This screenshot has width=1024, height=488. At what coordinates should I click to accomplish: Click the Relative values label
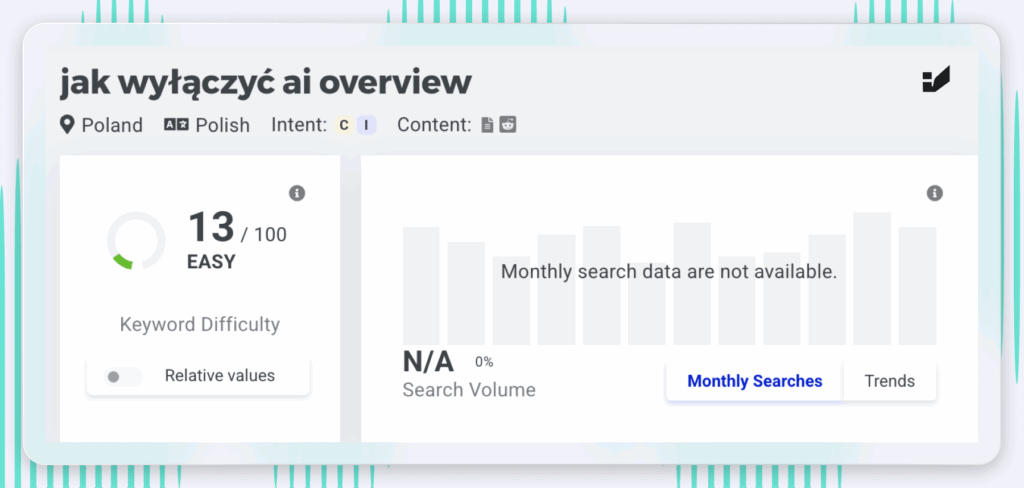219,376
